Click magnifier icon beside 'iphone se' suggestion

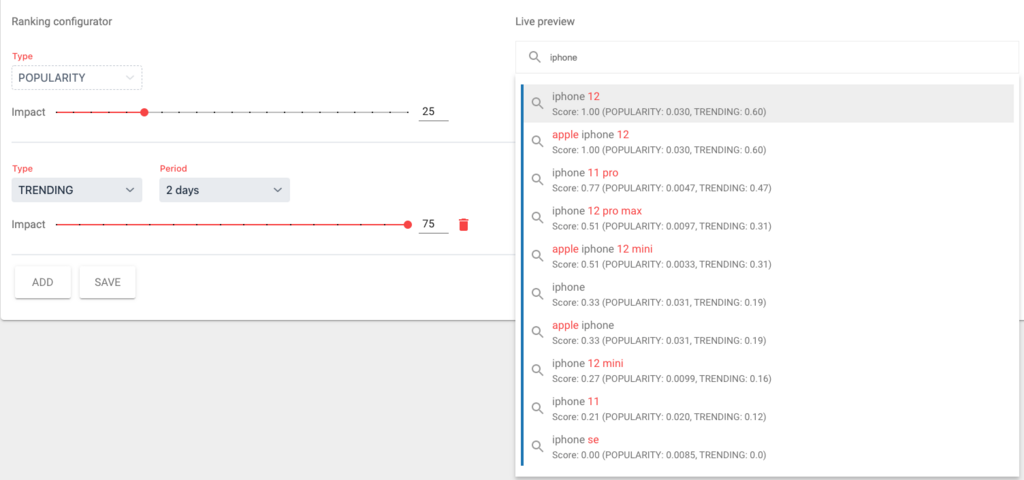tap(537, 446)
